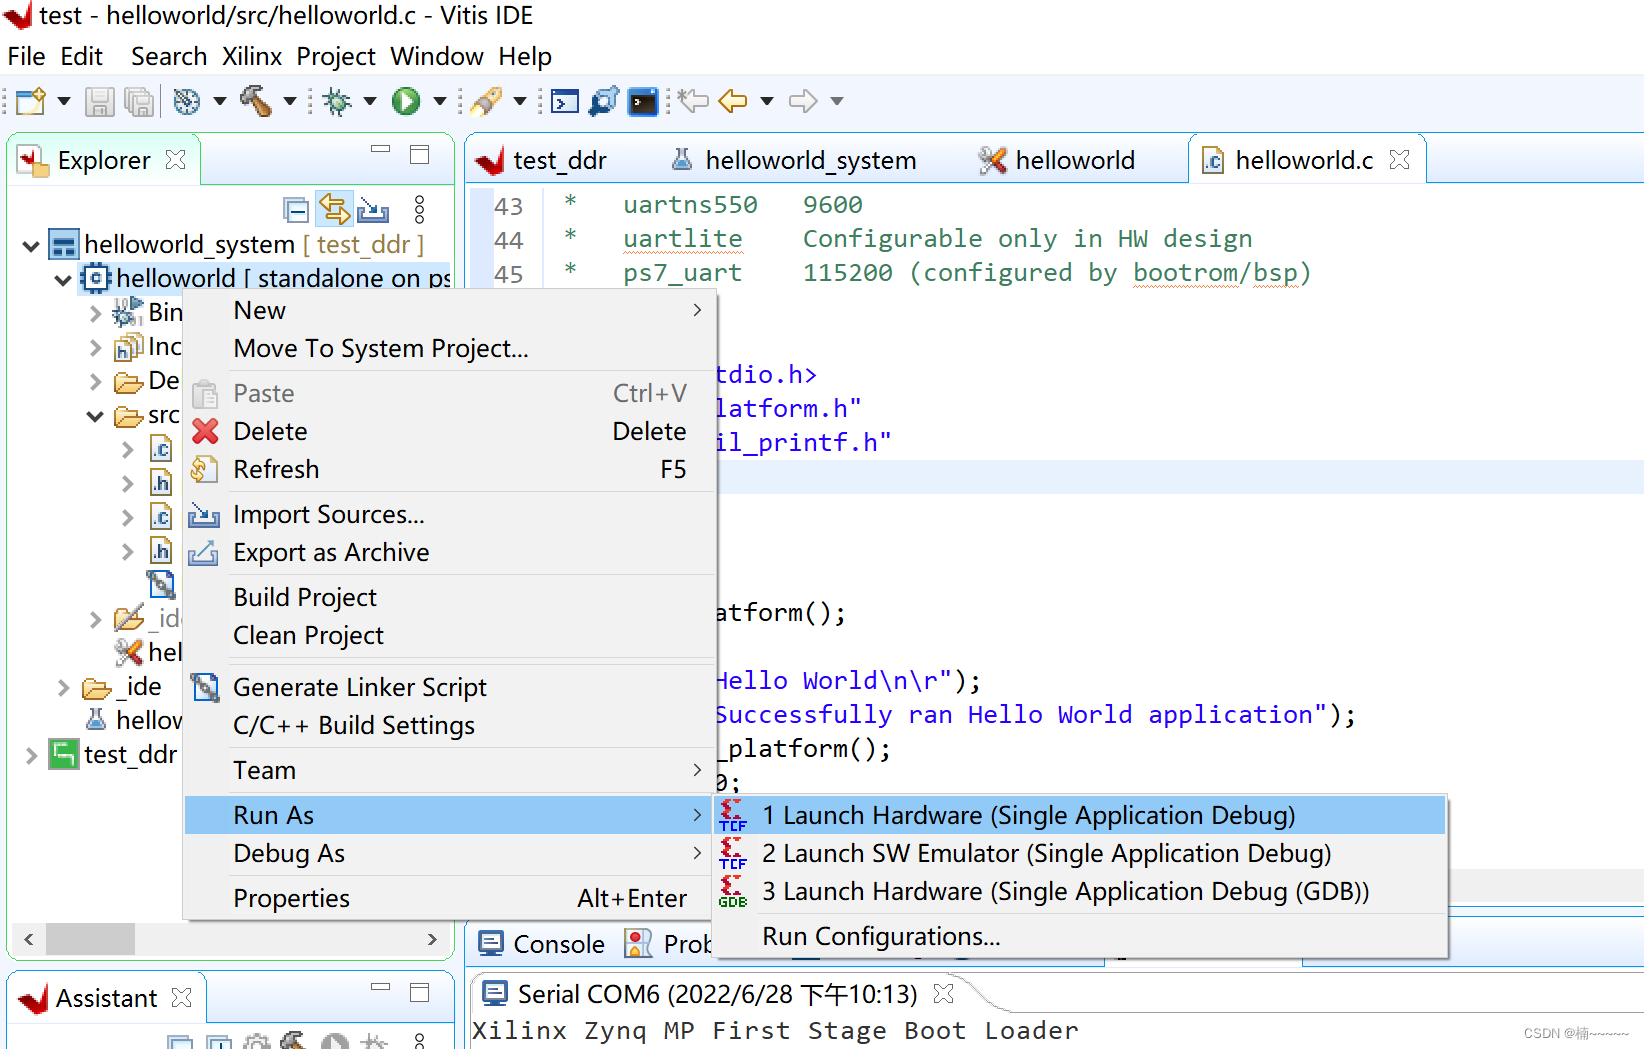Click the last edit location icon
Viewport: 1644px width, 1049px height.
coord(693,101)
